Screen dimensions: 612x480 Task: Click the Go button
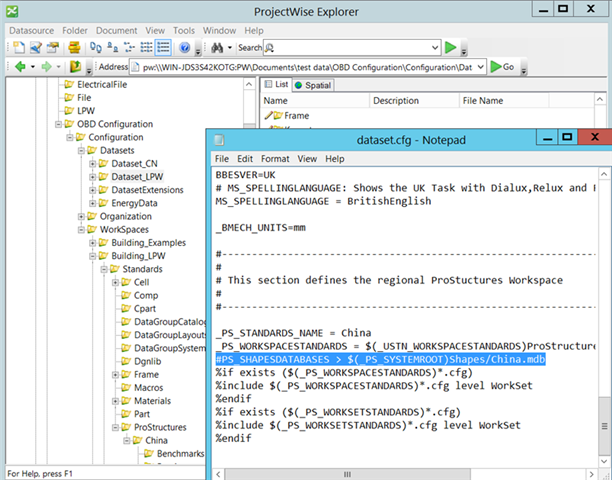(x=503, y=67)
